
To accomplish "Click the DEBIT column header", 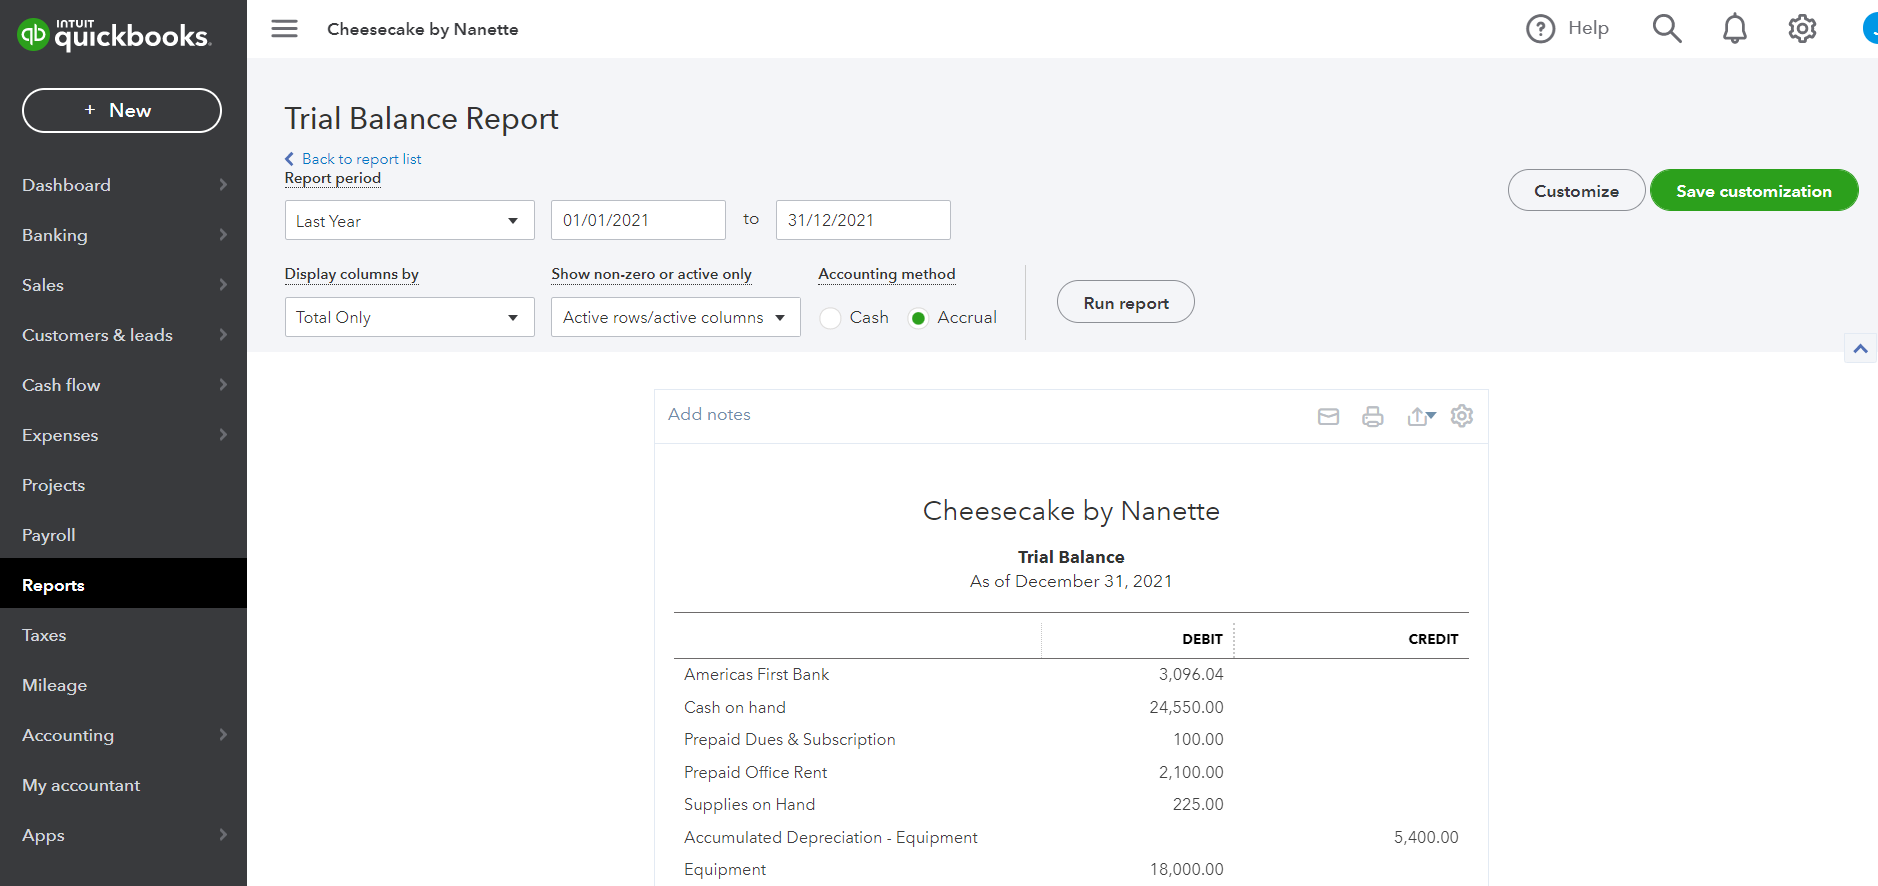I will (1202, 639).
